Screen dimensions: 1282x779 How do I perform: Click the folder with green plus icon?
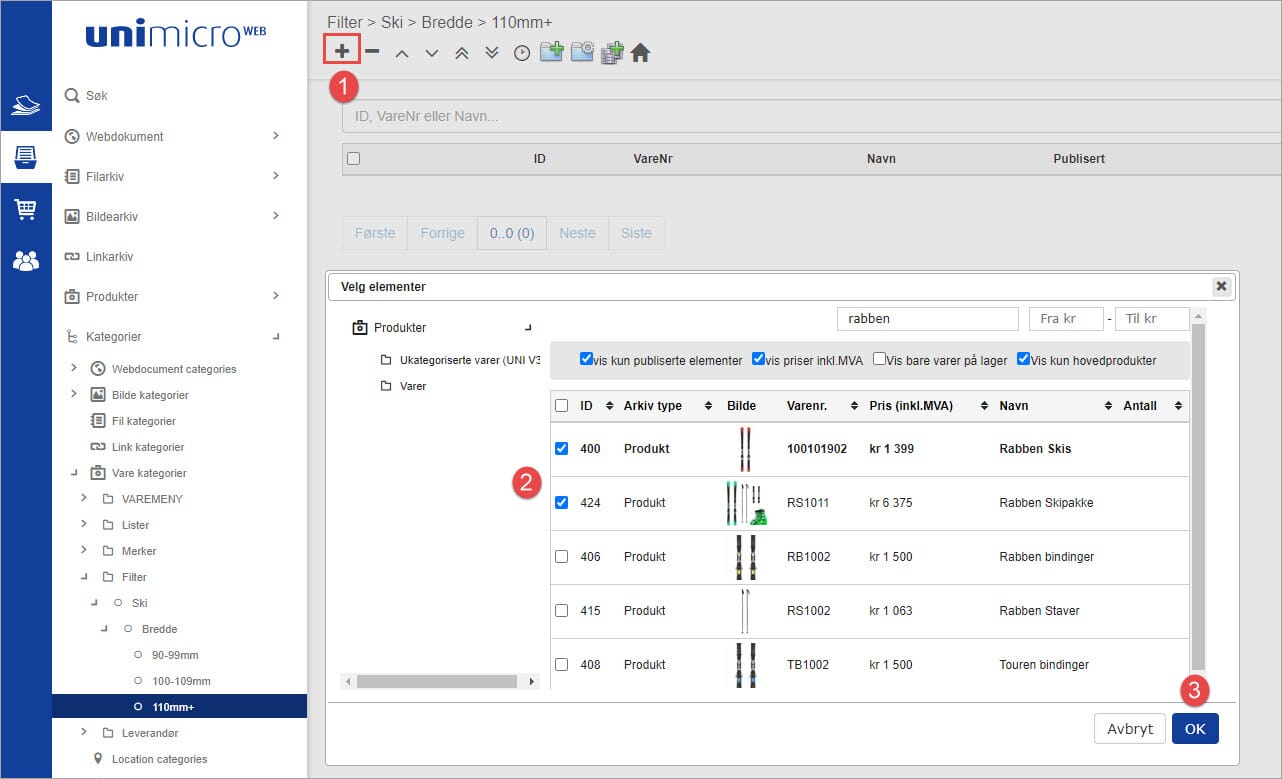[552, 52]
